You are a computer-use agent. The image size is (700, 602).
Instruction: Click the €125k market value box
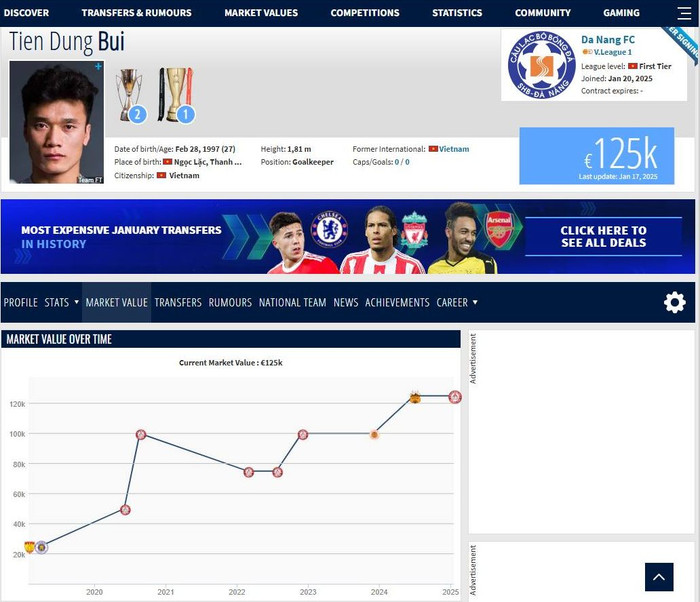click(x=596, y=155)
